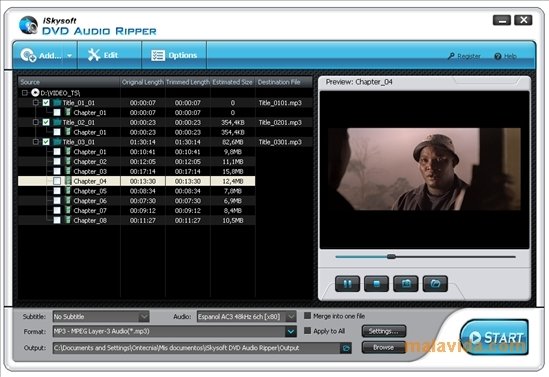Click destination file Title_0101.mp3

(x=280, y=103)
